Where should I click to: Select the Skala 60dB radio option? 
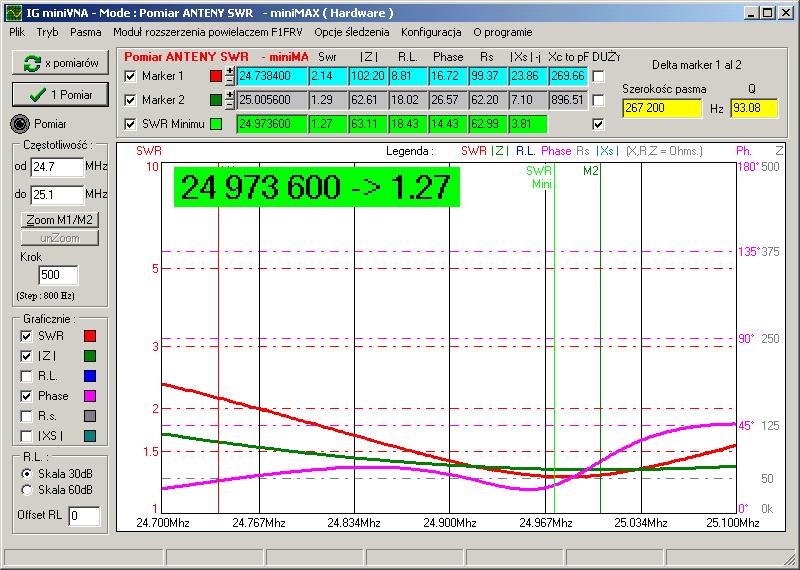pos(26,490)
